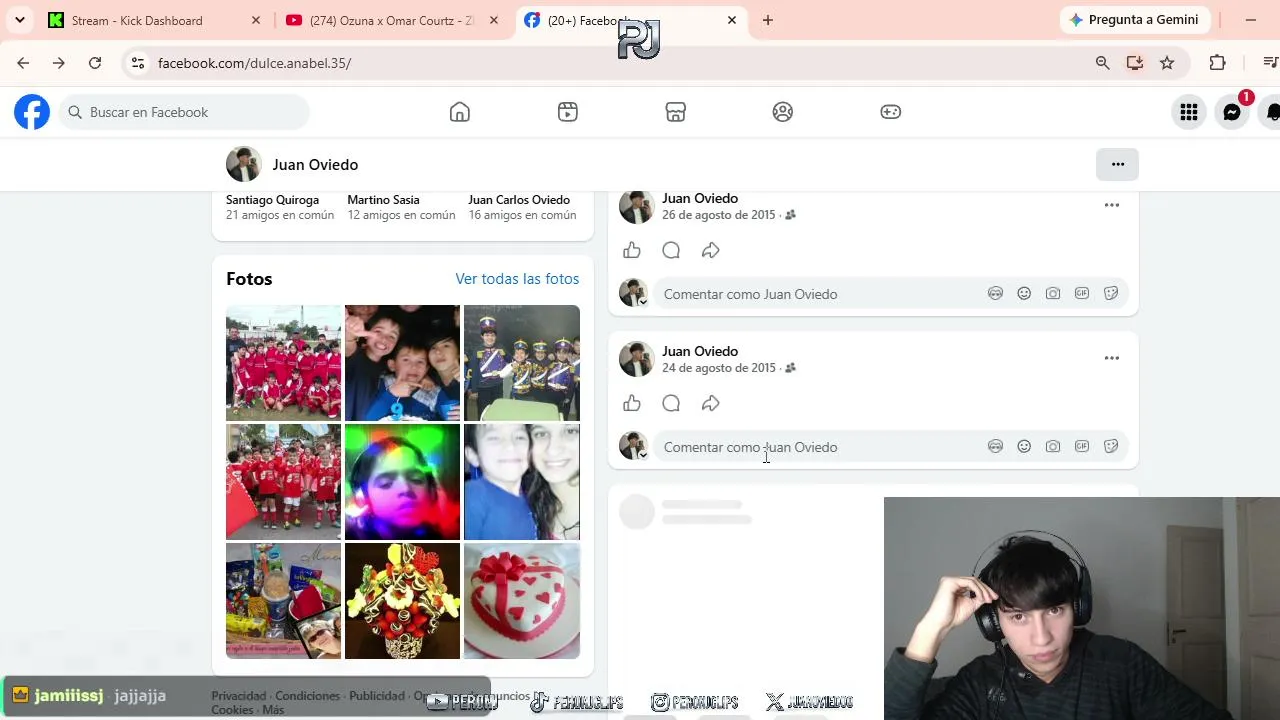Open Ver todas las fotos link
This screenshot has height=720, width=1280.
[517, 279]
